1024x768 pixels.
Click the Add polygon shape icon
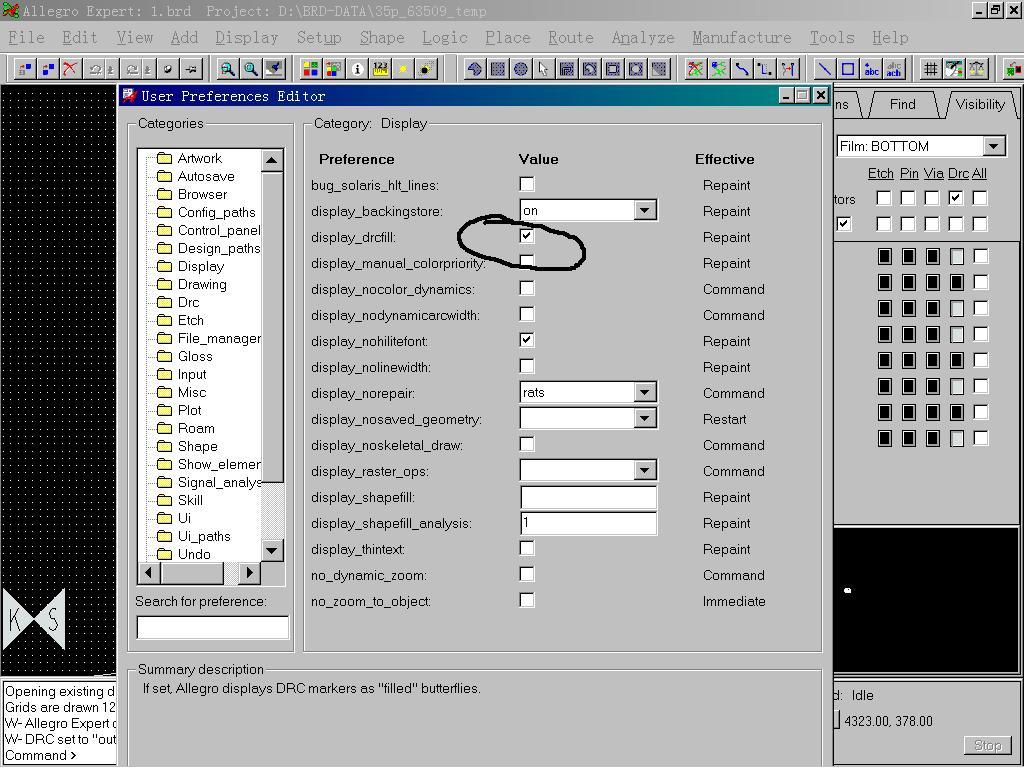475,69
